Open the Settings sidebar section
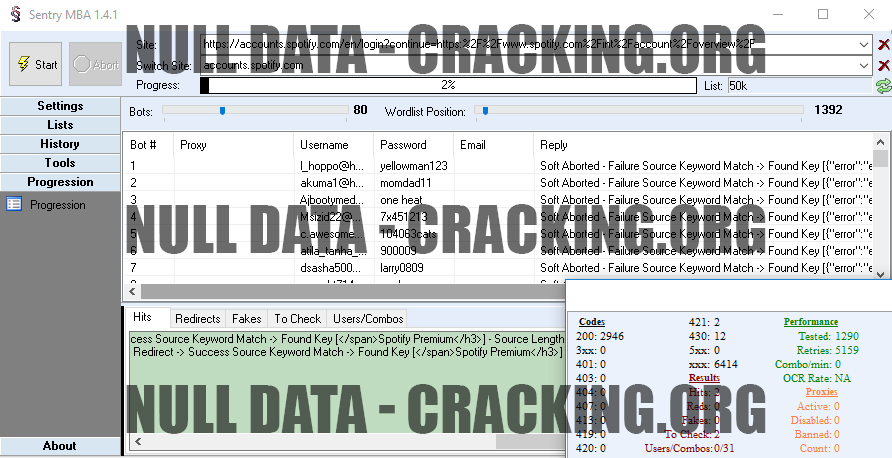 click(x=60, y=106)
